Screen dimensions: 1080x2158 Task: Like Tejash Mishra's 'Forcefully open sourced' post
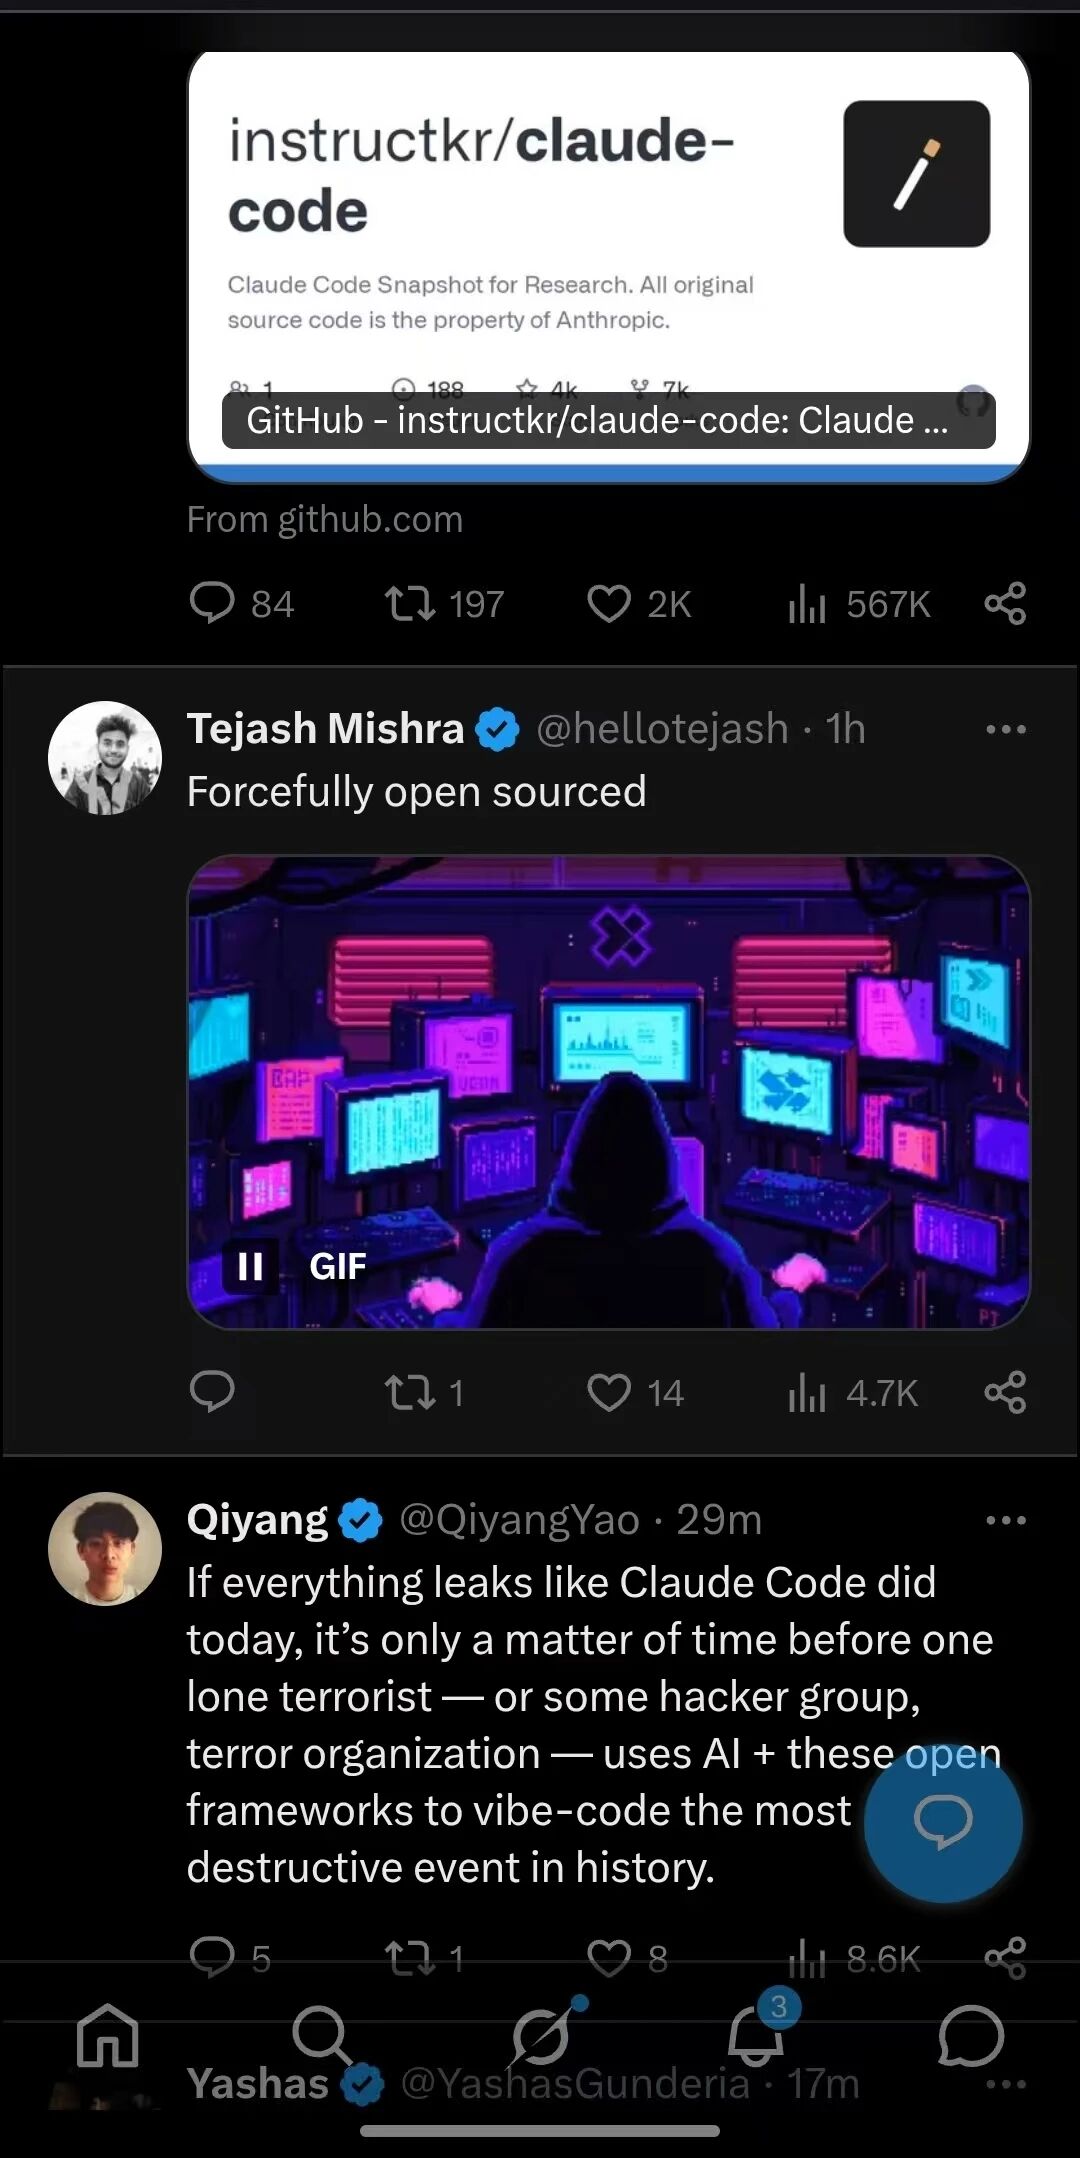coord(609,1392)
